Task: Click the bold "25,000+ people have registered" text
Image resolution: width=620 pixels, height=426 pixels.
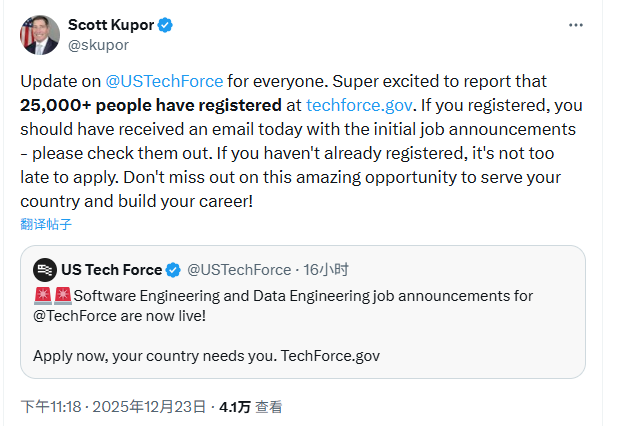Action: pyautogui.click(x=150, y=104)
